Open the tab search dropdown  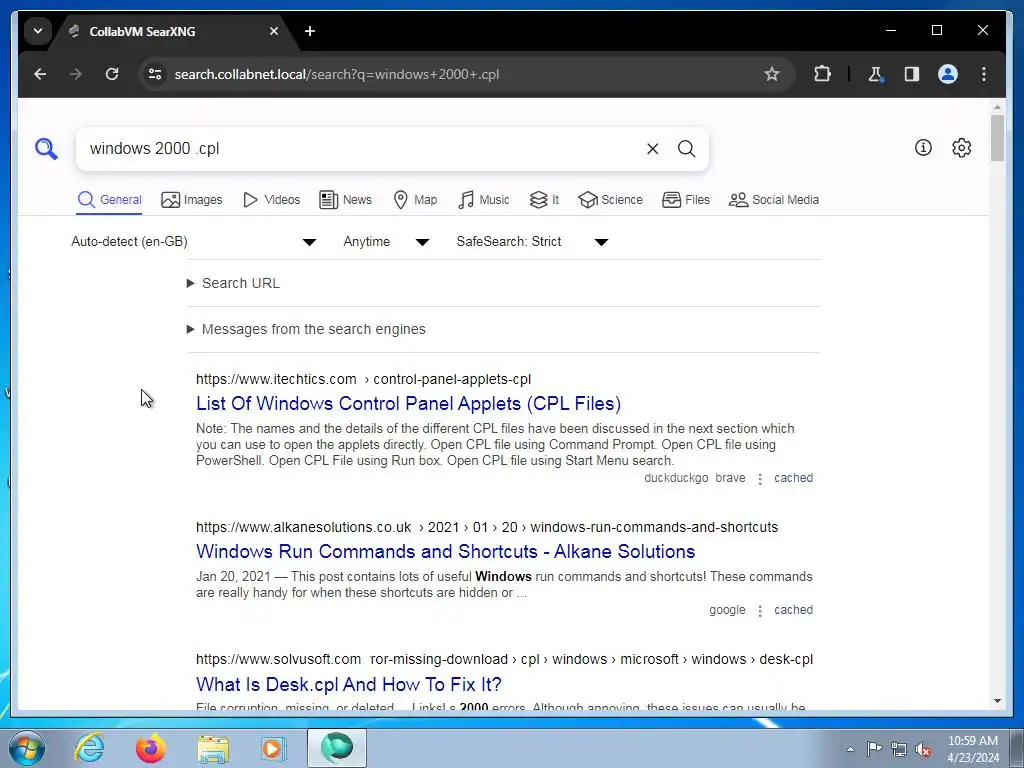pos(38,31)
